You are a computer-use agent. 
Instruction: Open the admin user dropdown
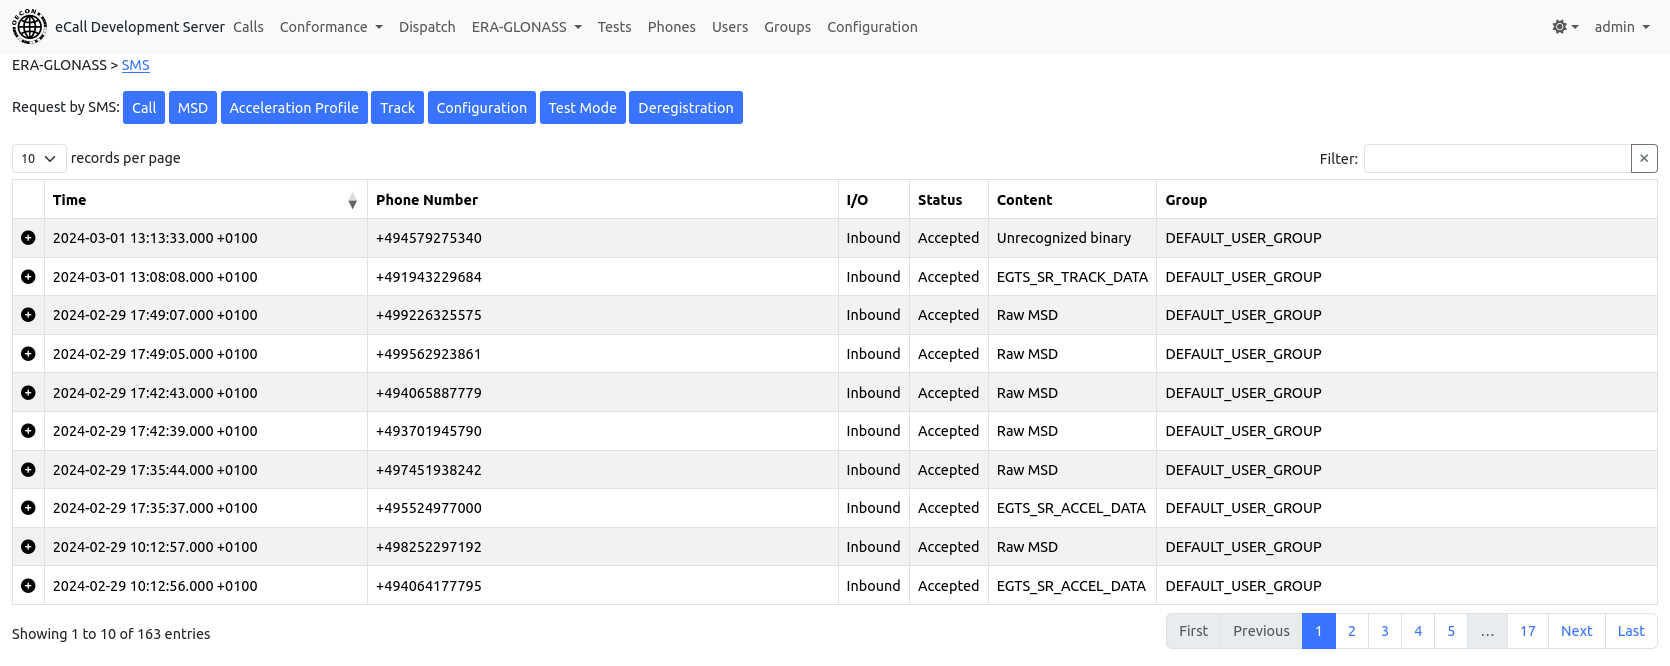click(1621, 27)
